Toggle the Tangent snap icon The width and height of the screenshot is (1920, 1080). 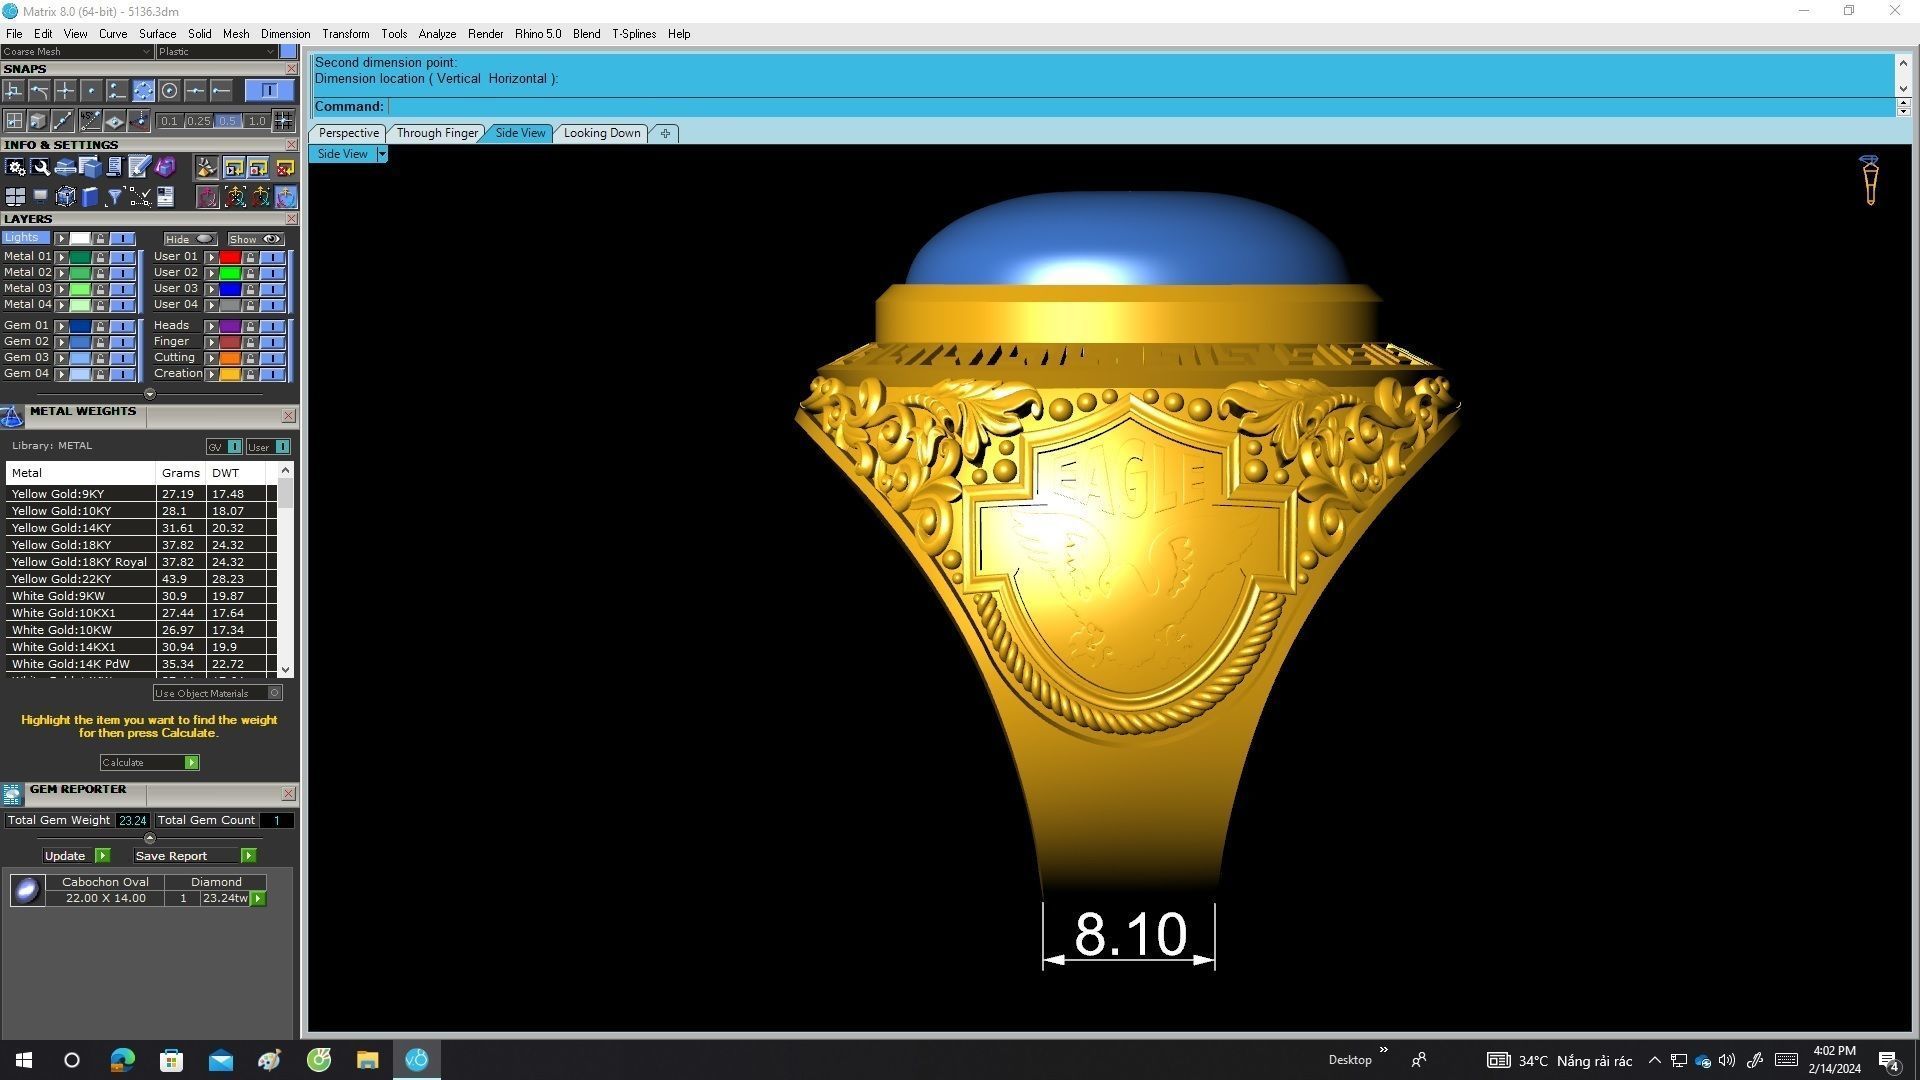(x=39, y=91)
